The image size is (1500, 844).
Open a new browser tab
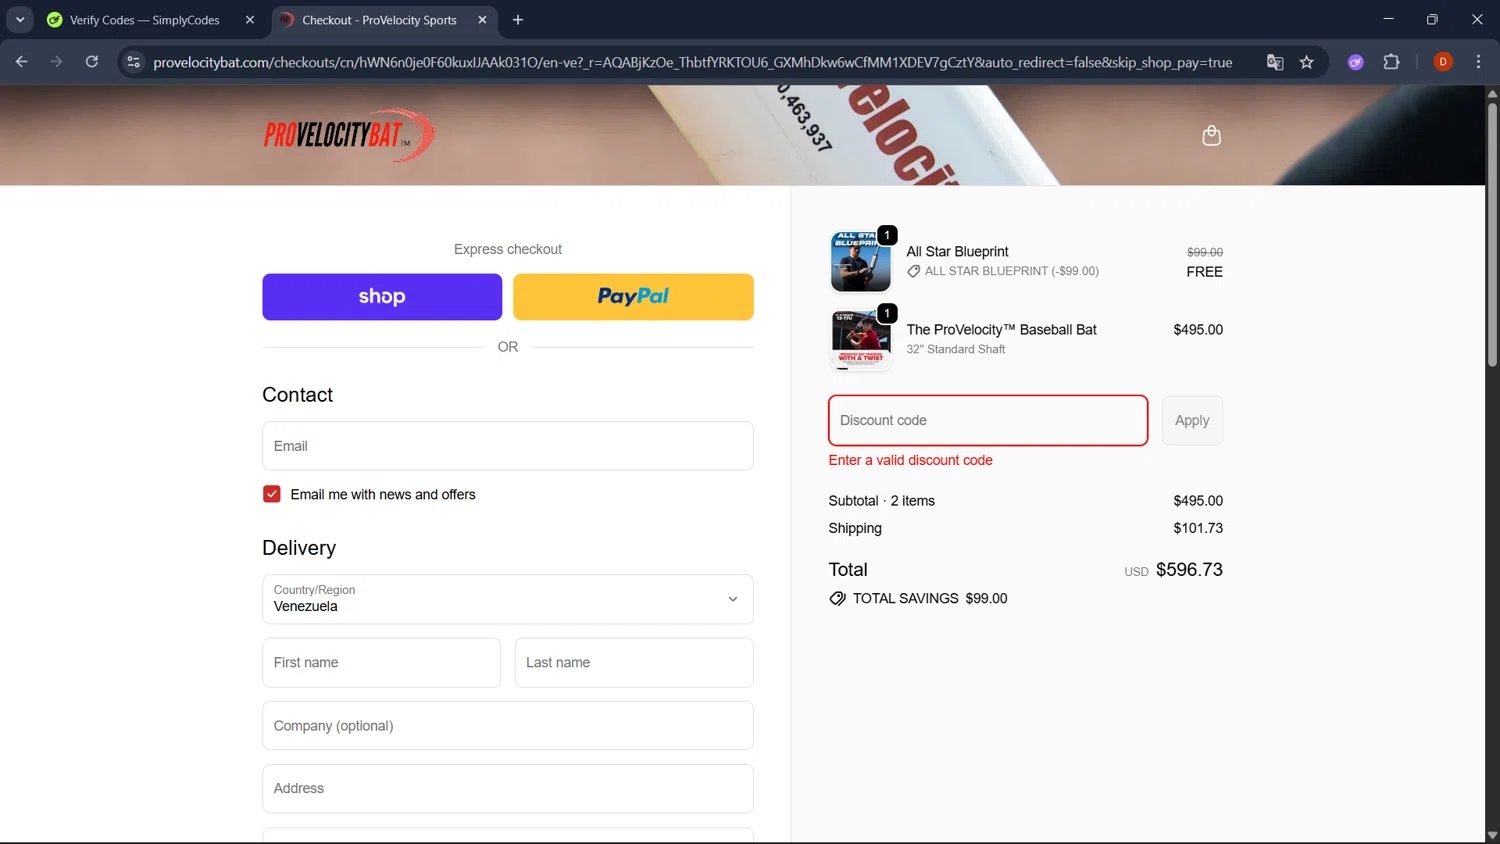pyautogui.click(x=518, y=20)
